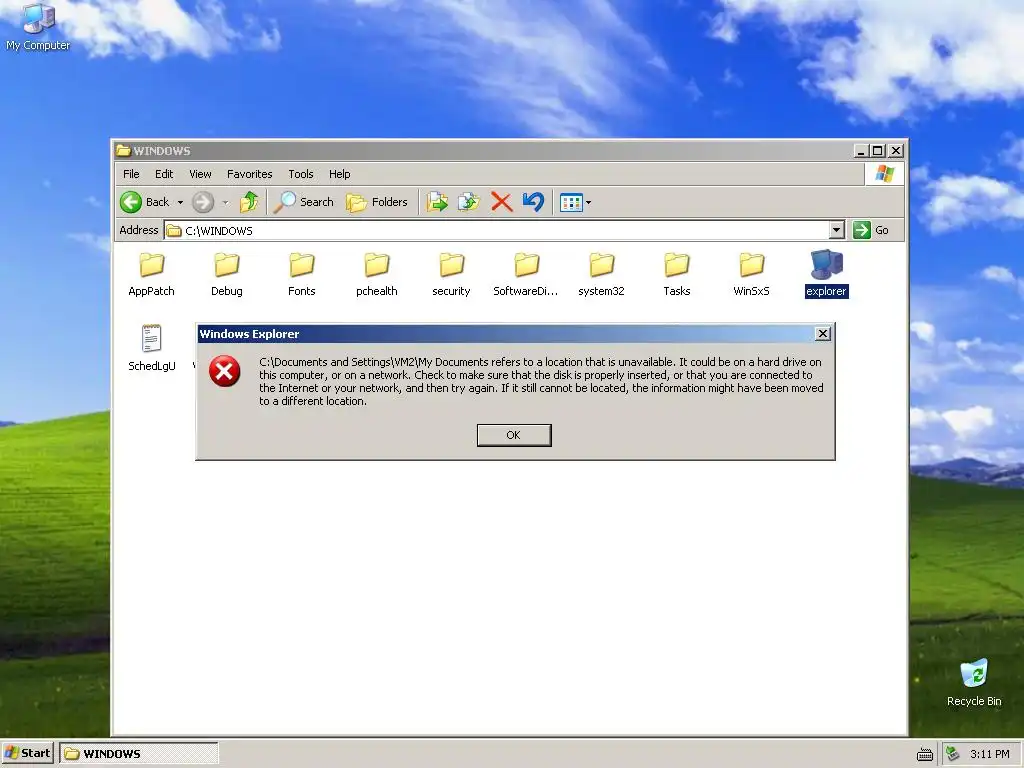Open the Tools menu
Viewport: 1024px width, 768px height.
(x=301, y=174)
